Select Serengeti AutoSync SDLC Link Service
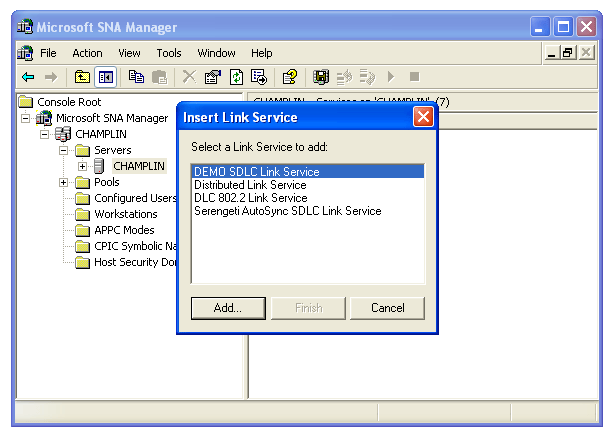Screen dimensions: 612x438 [x=308, y=211]
